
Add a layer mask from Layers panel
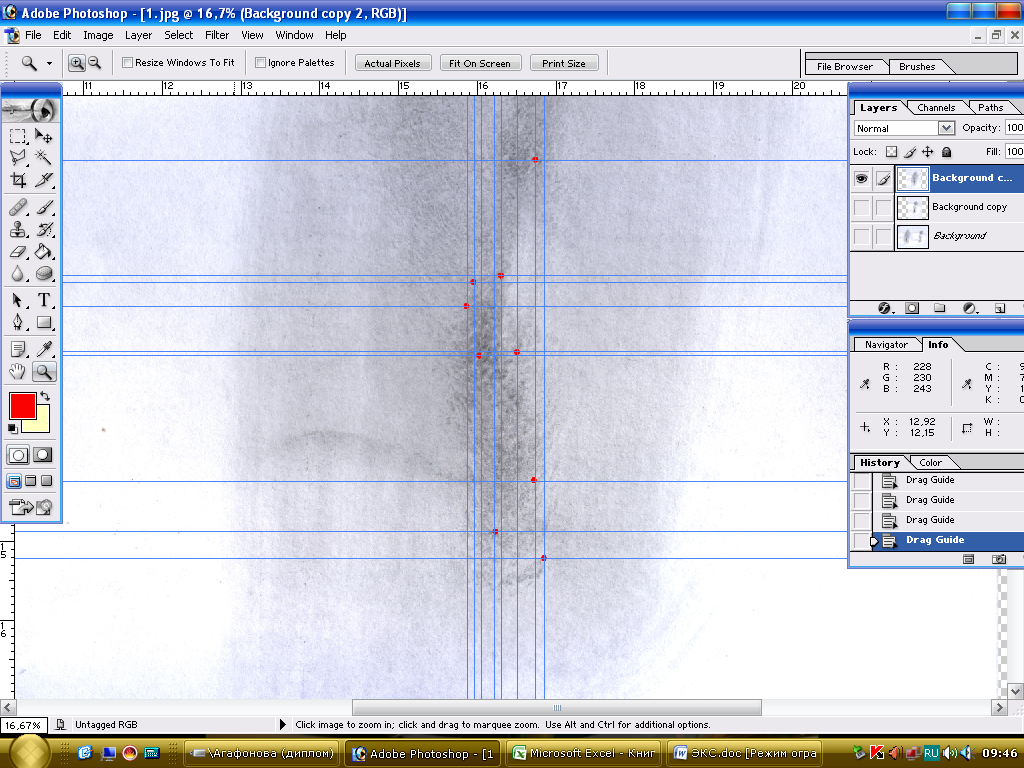pos(912,309)
